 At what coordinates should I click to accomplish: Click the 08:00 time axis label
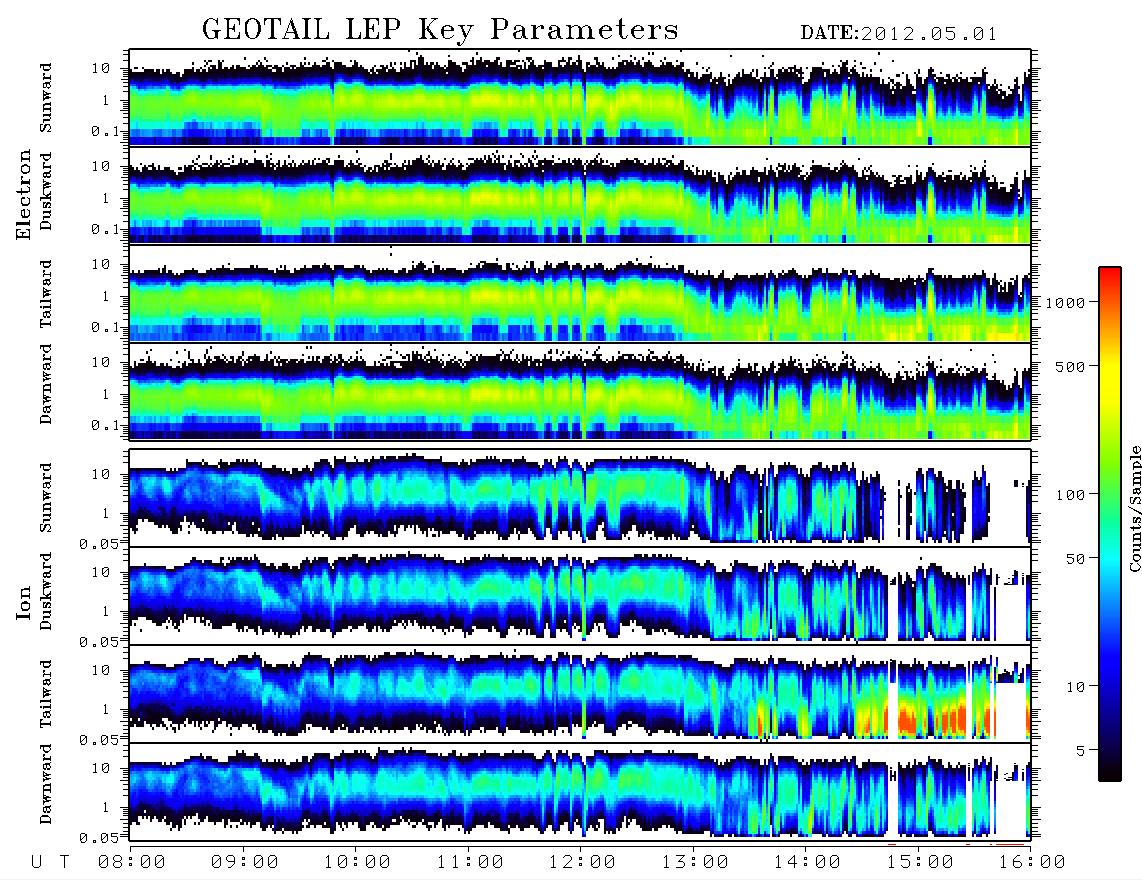[132, 862]
